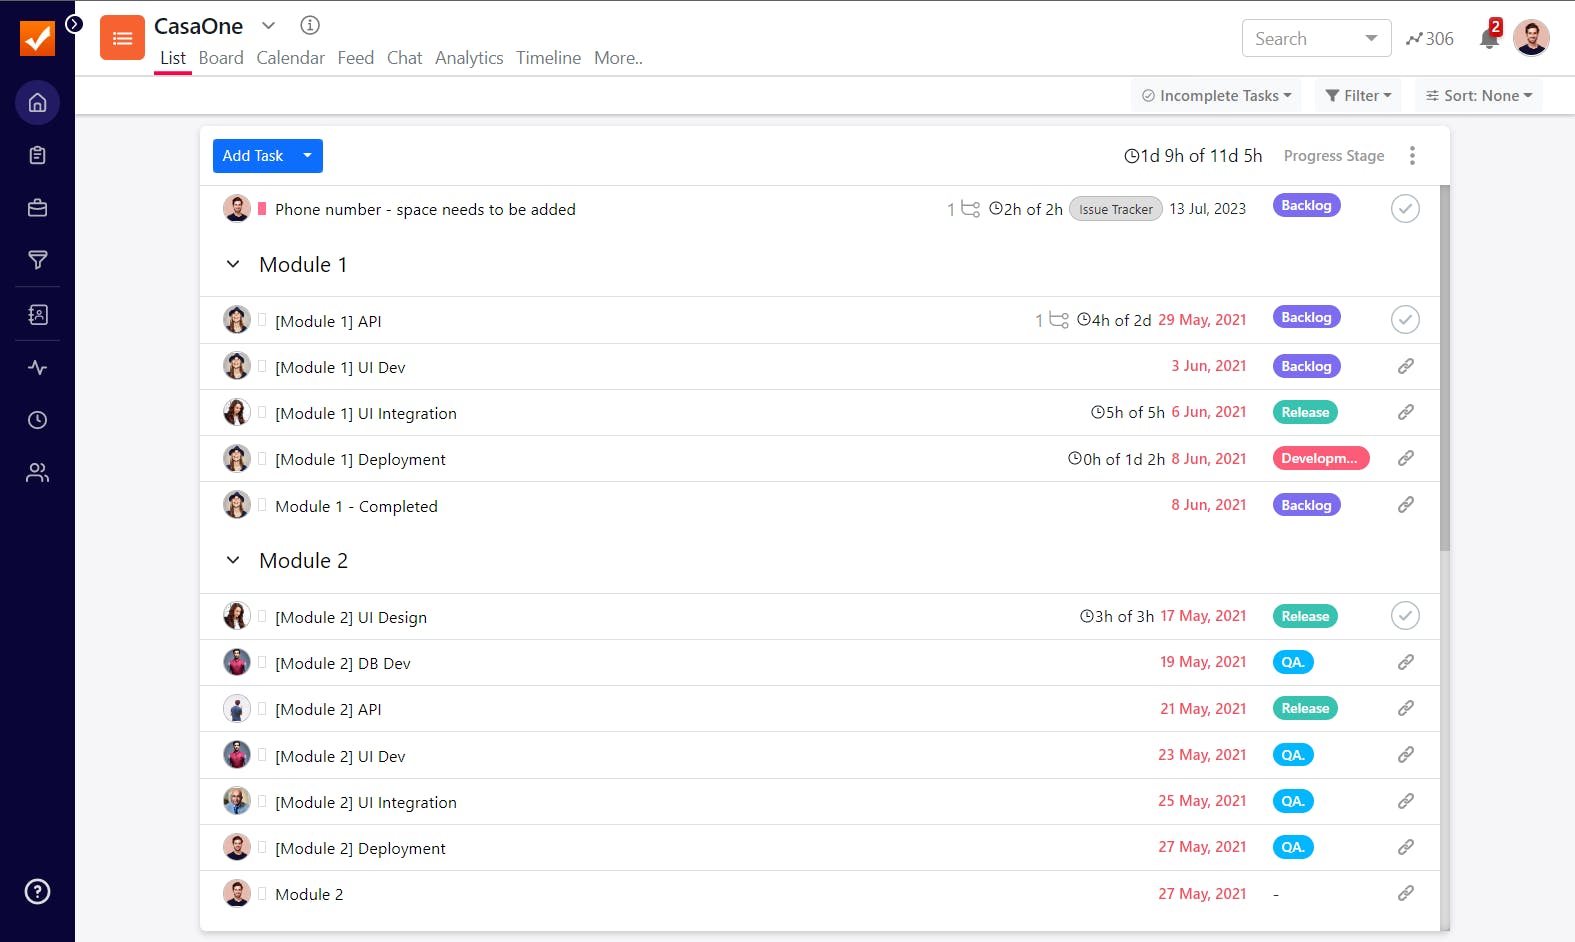Open the clipboard tasks icon in the sidebar
1575x942 pixels.
point(37,155)
